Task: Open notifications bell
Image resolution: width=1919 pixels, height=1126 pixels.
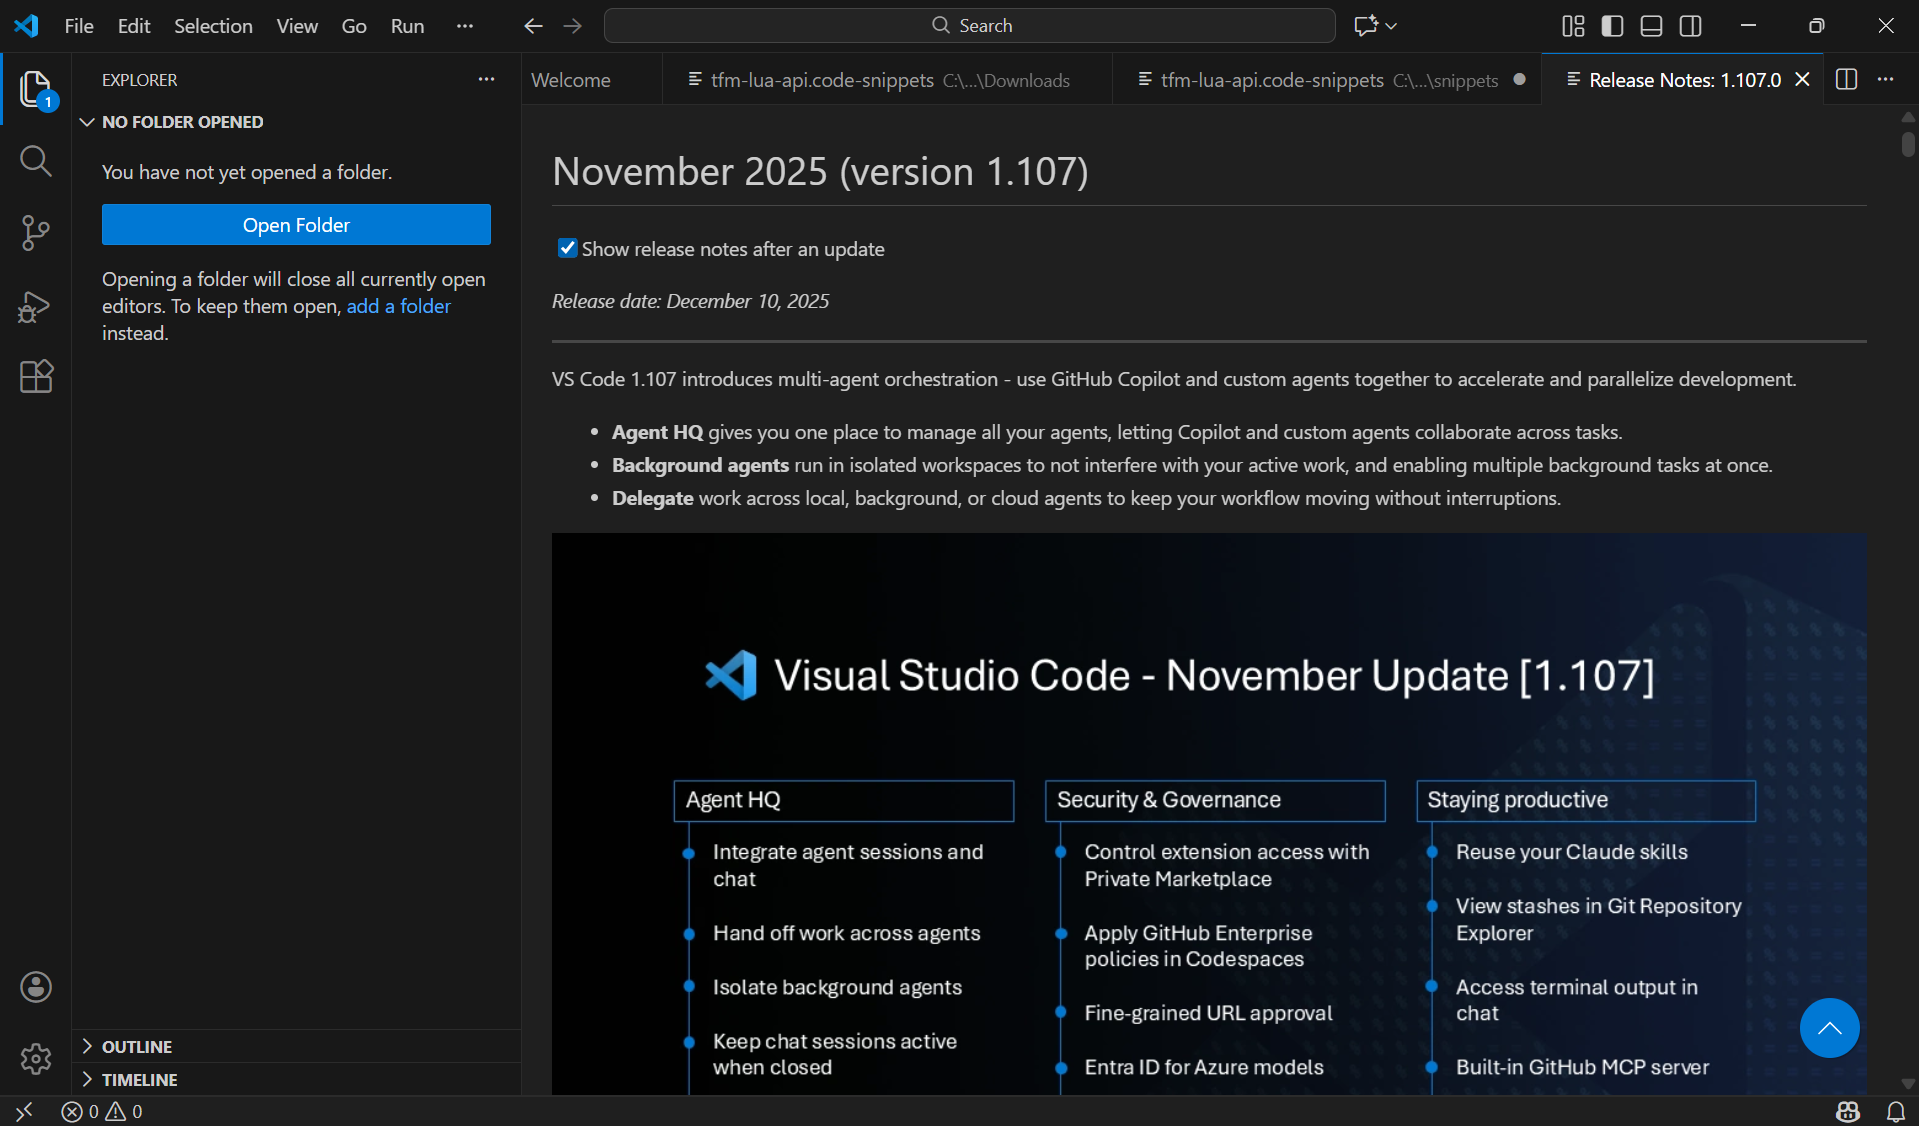Action: point(1895,1111)
